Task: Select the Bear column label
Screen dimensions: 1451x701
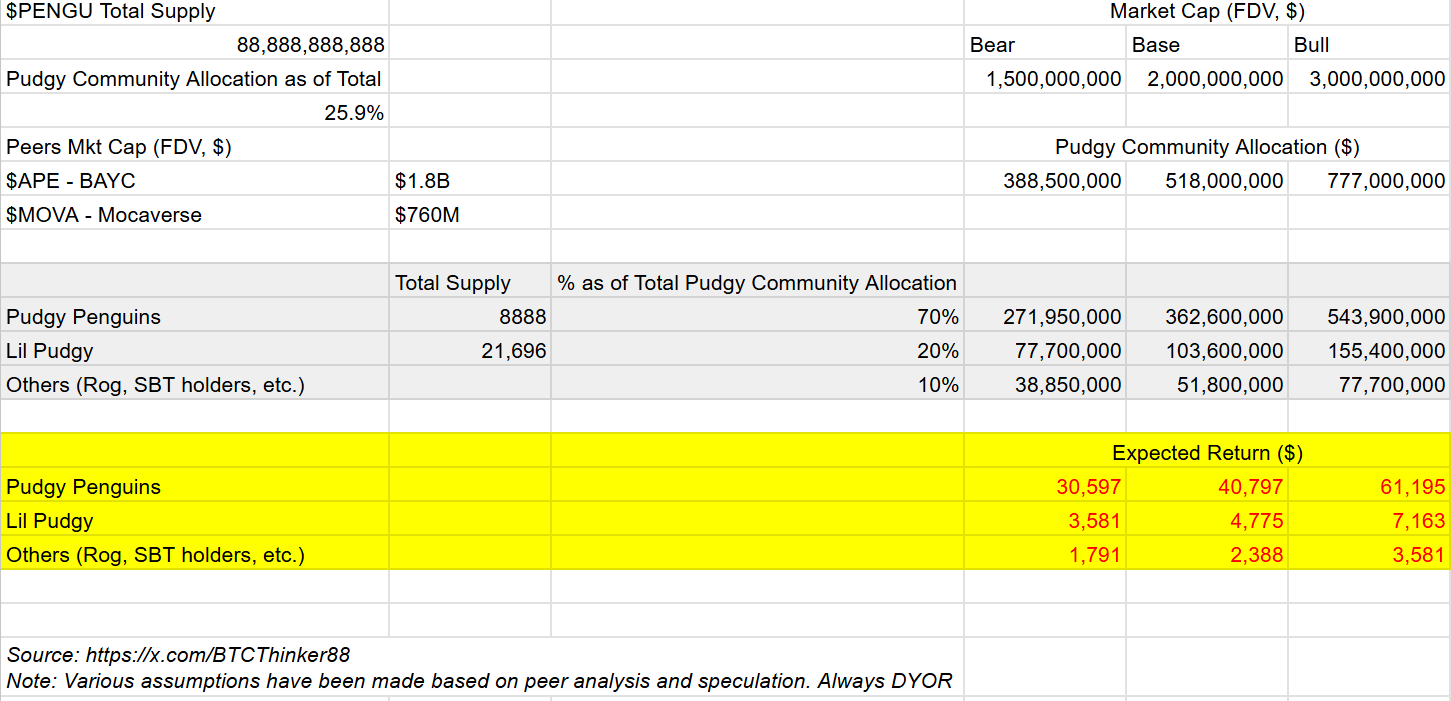Action: 992,45
